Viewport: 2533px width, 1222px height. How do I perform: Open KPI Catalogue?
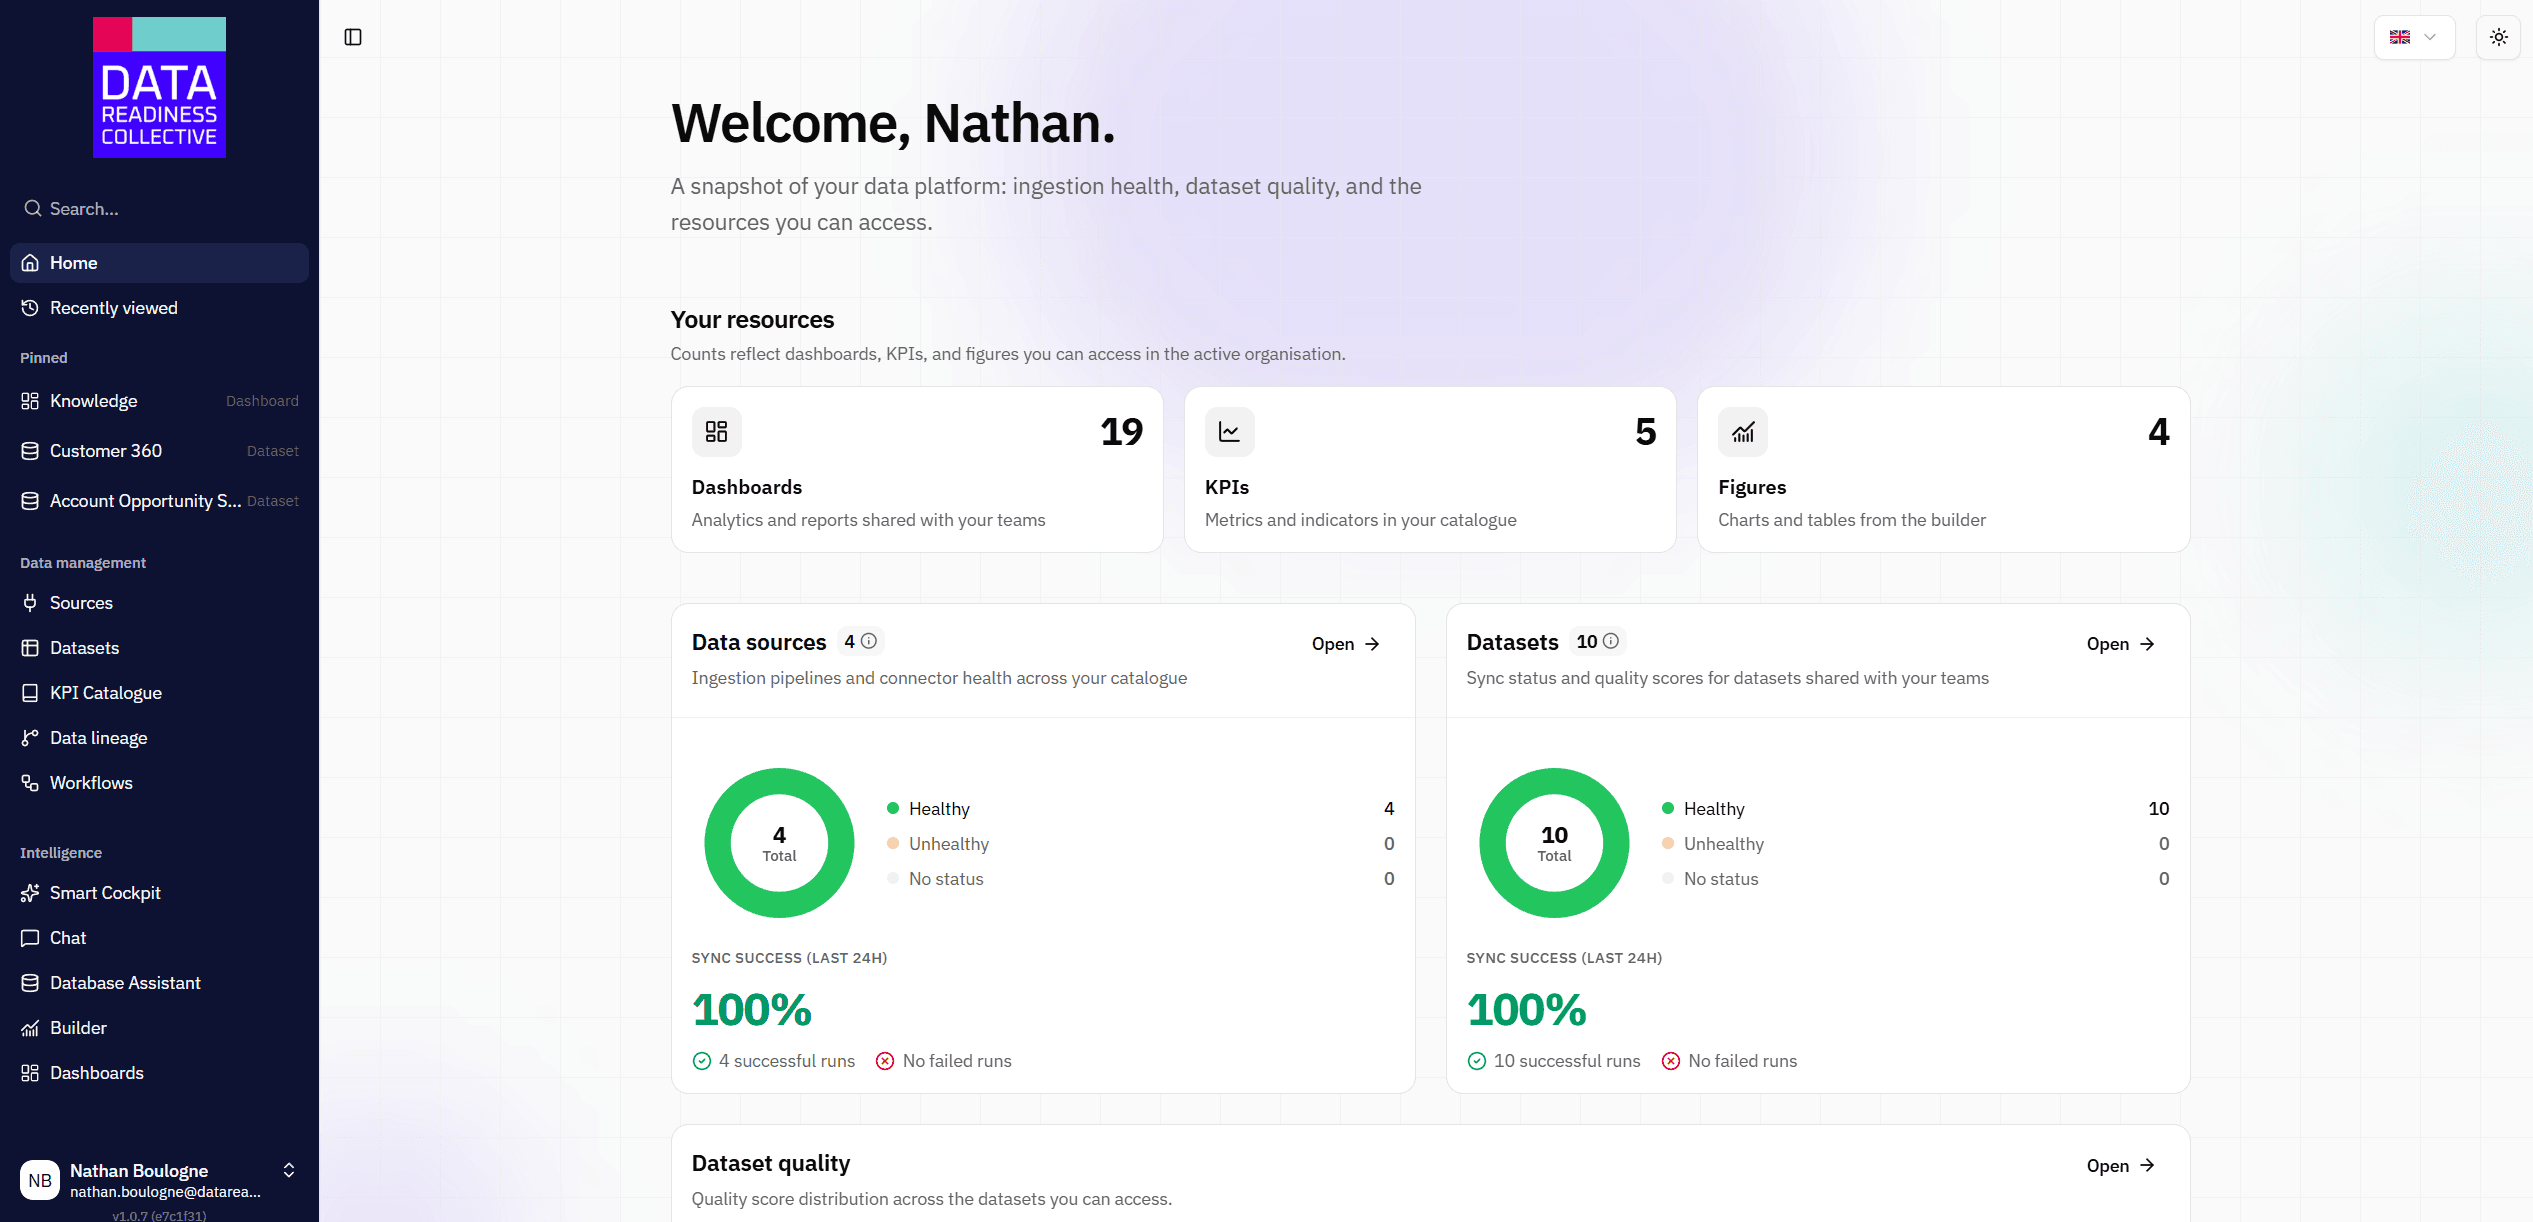(x=159, y=693)
